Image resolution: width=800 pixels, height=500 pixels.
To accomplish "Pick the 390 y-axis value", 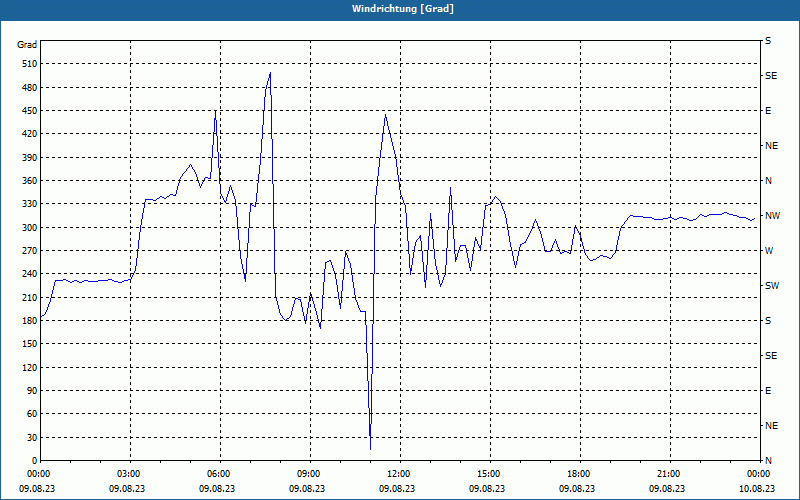I will pos(30,158).
